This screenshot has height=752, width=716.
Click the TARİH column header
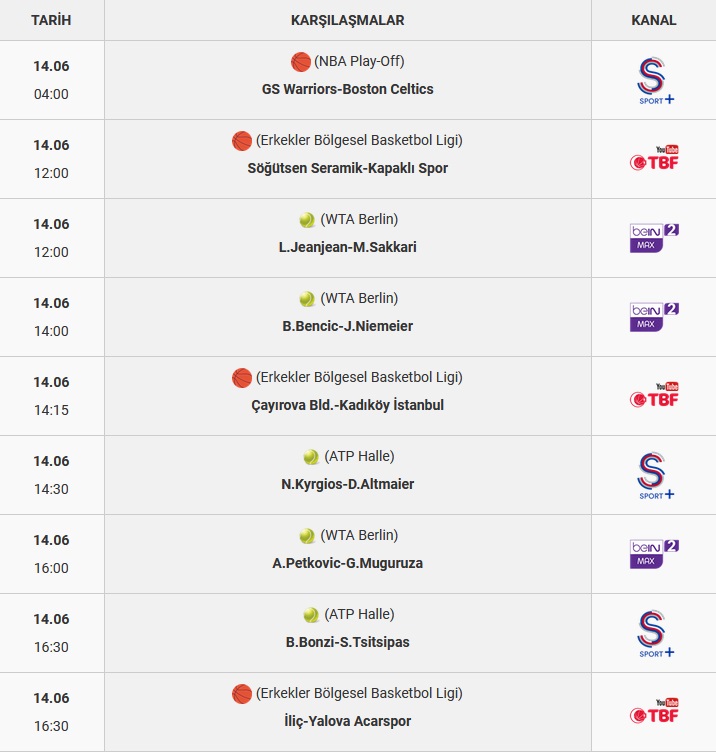point(51,20)
